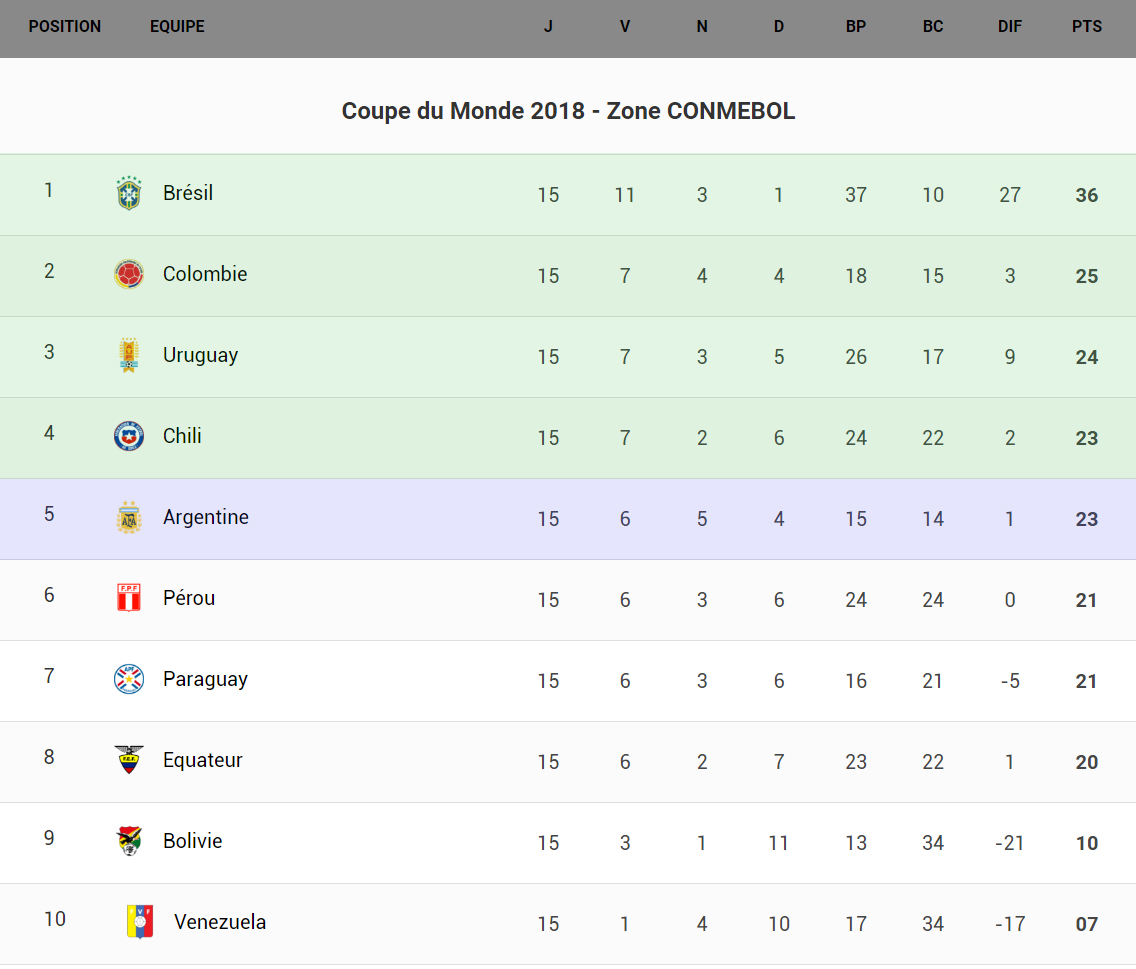Click the Coupe du Monde 2018 title
The image size is (1136, 969).
568,111
